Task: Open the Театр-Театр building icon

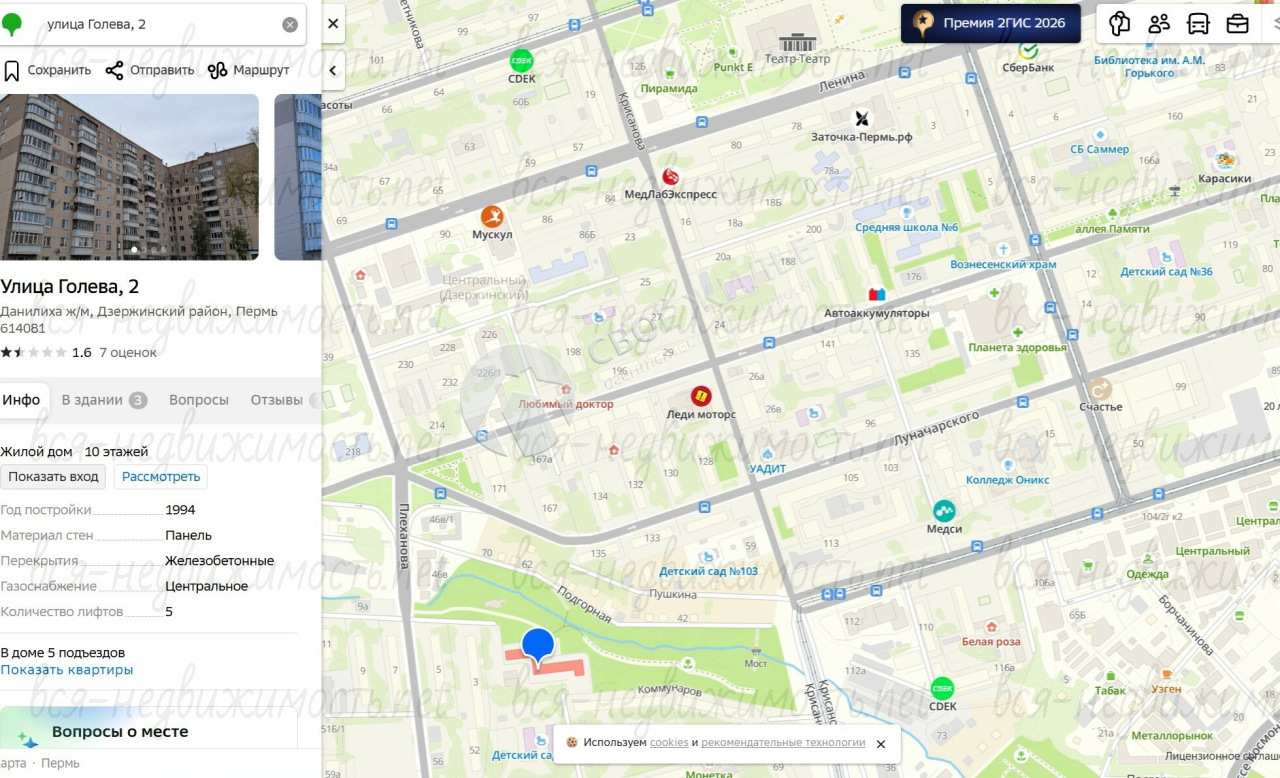Action: [798, 42]
